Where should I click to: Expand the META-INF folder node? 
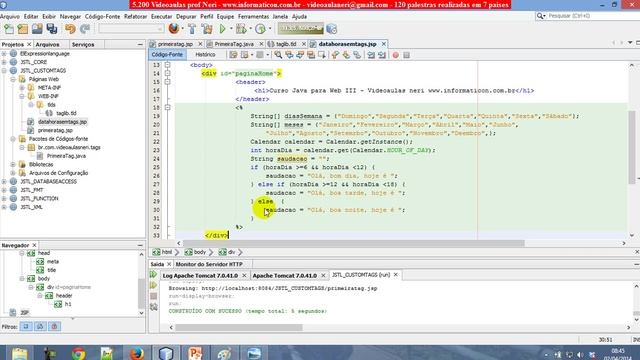22,88
